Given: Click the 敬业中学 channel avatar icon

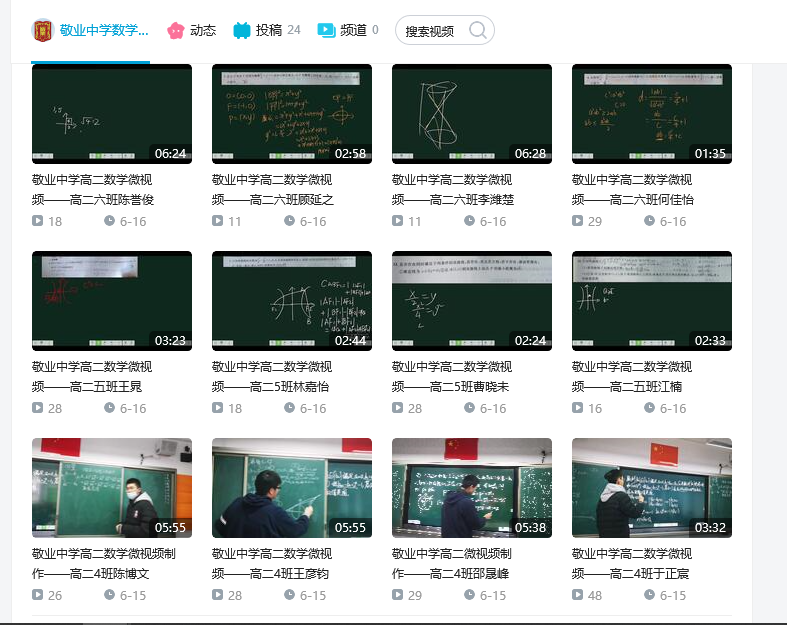Looking at the screenshot, I should point(42,30).
